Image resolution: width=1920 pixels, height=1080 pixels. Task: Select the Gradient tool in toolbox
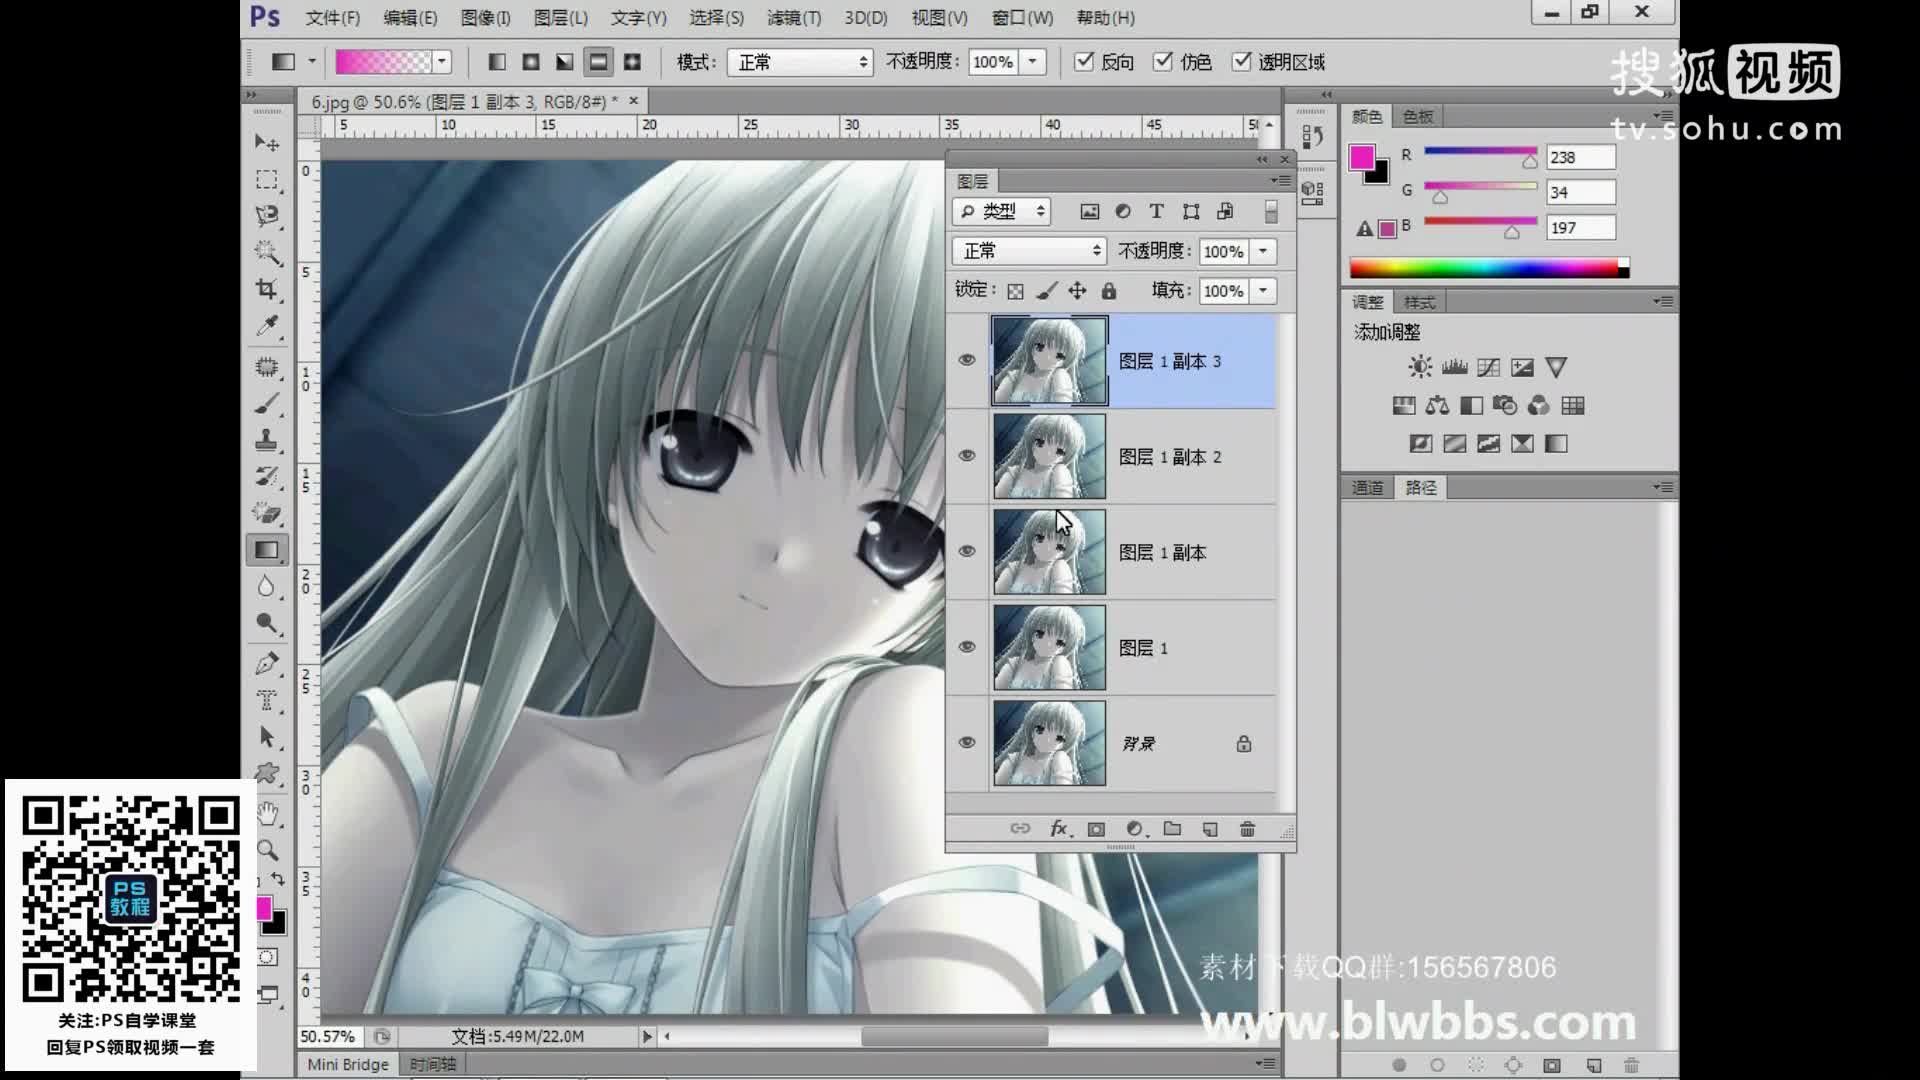pos(267,550)
